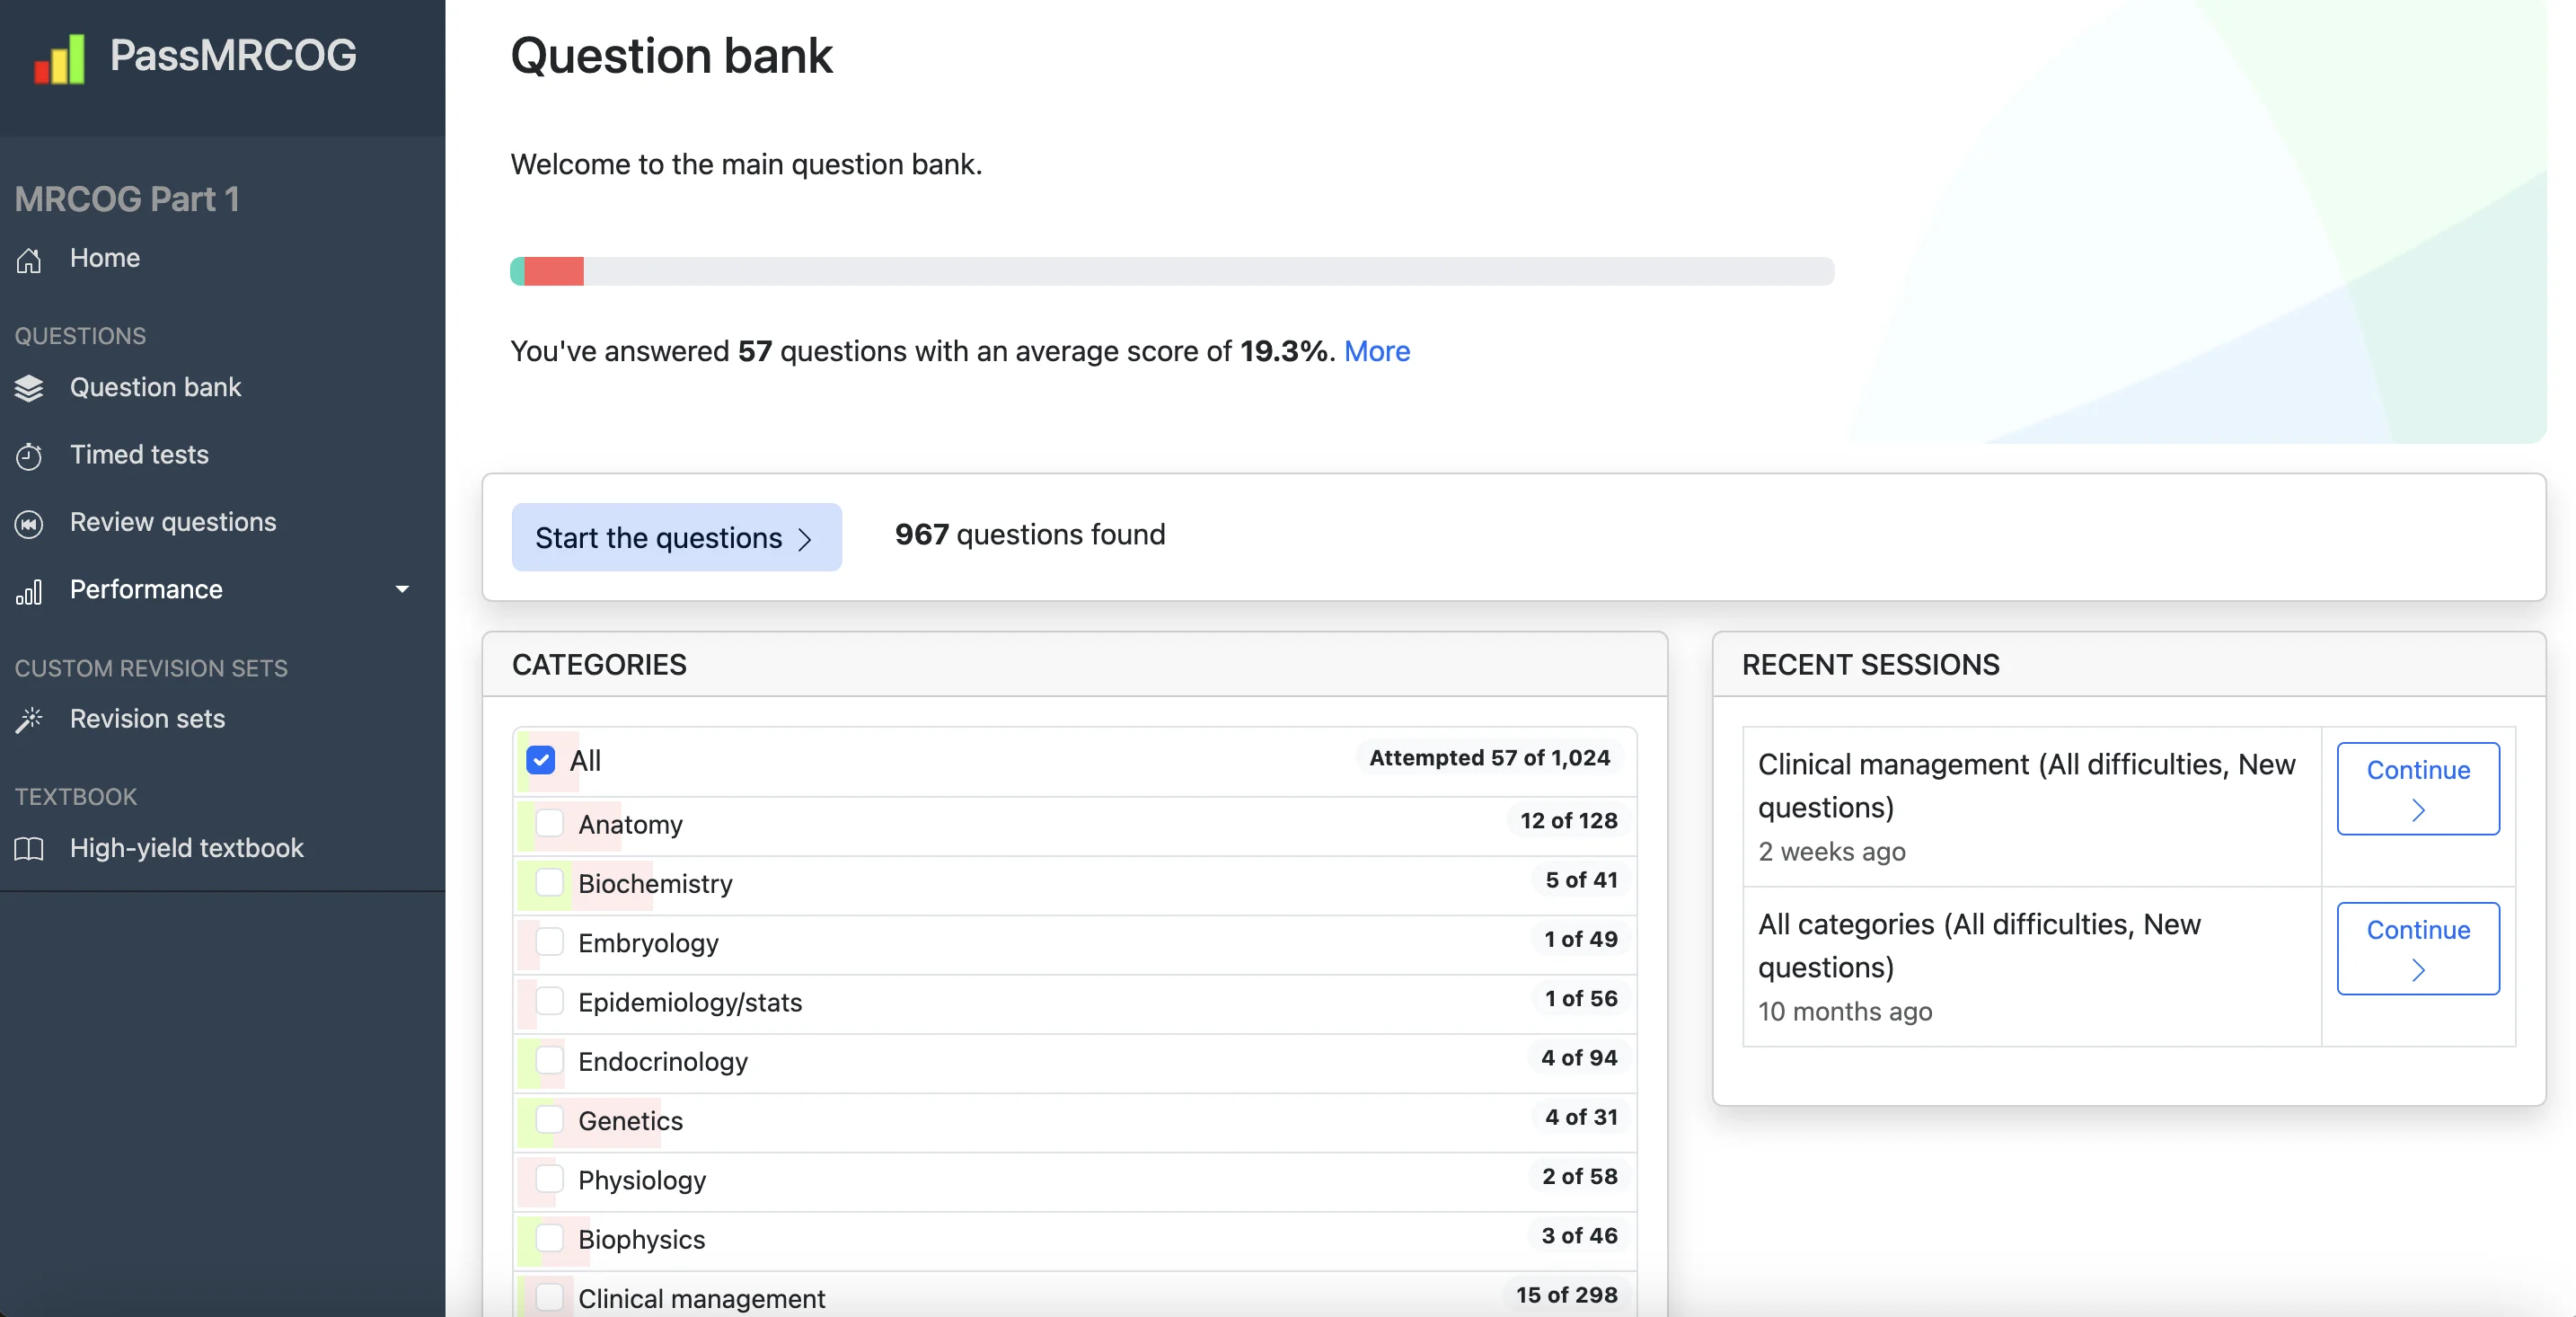
Task: Click the High-yield textbook book icon
Action: (29, 849)
